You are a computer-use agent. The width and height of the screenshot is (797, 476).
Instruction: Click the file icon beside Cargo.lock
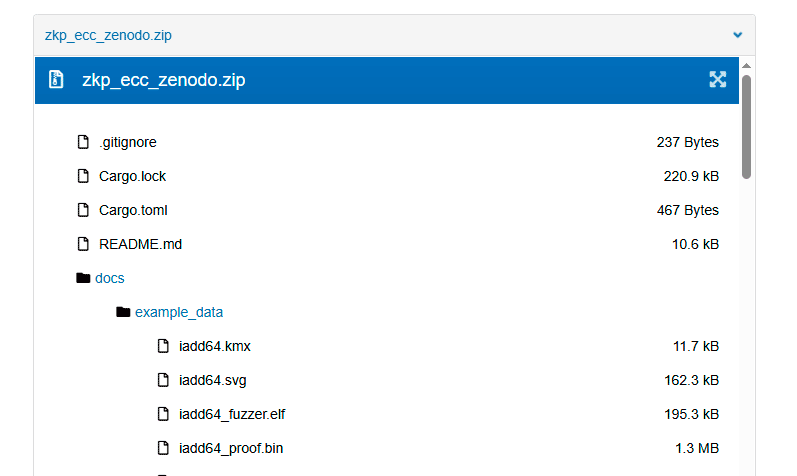83,176
